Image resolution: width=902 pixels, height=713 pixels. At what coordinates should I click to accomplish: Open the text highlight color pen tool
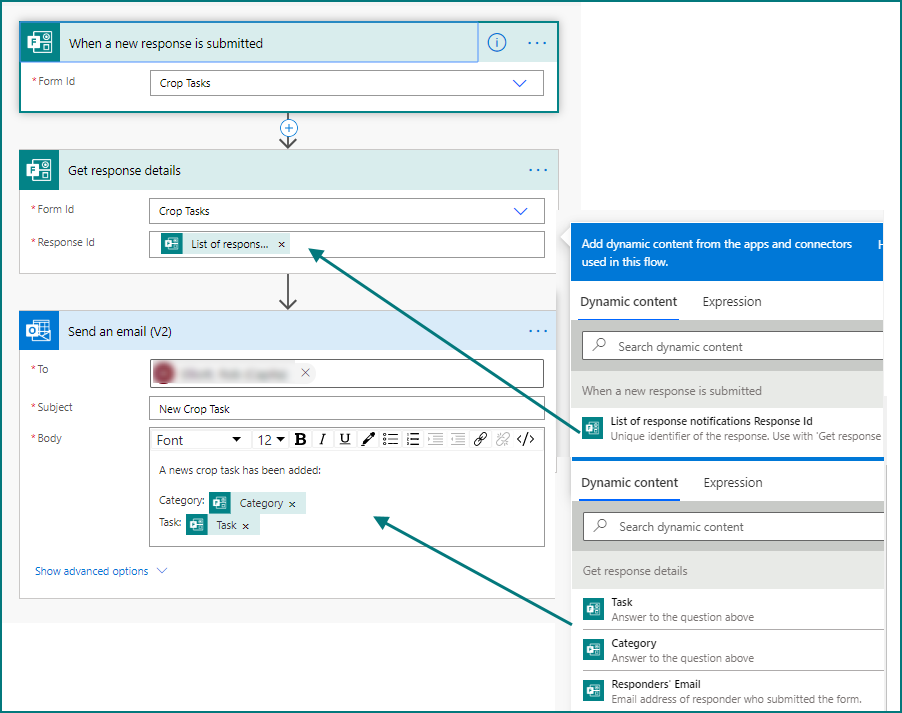click(x=368, y=440)
